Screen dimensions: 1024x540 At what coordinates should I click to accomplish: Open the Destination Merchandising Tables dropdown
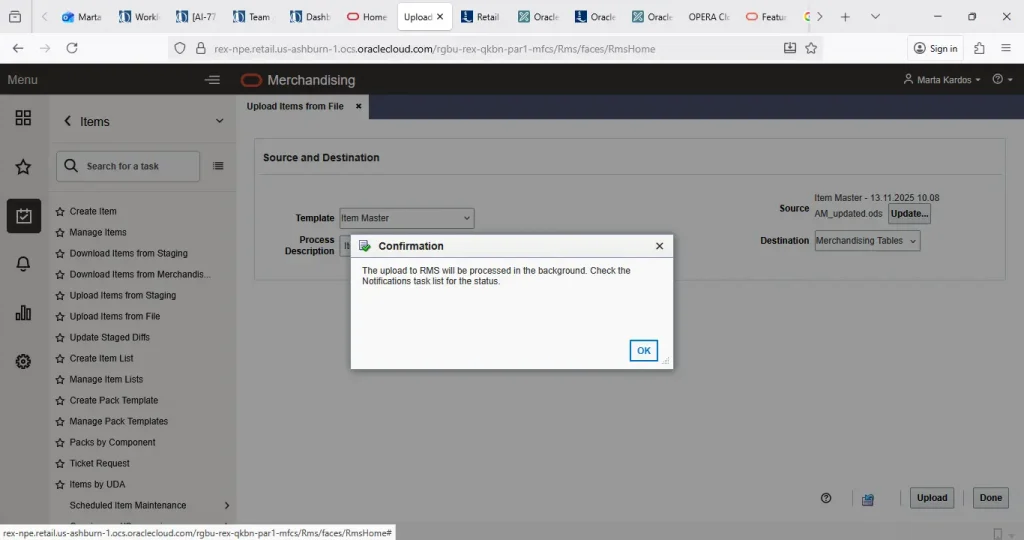(867, 241)
